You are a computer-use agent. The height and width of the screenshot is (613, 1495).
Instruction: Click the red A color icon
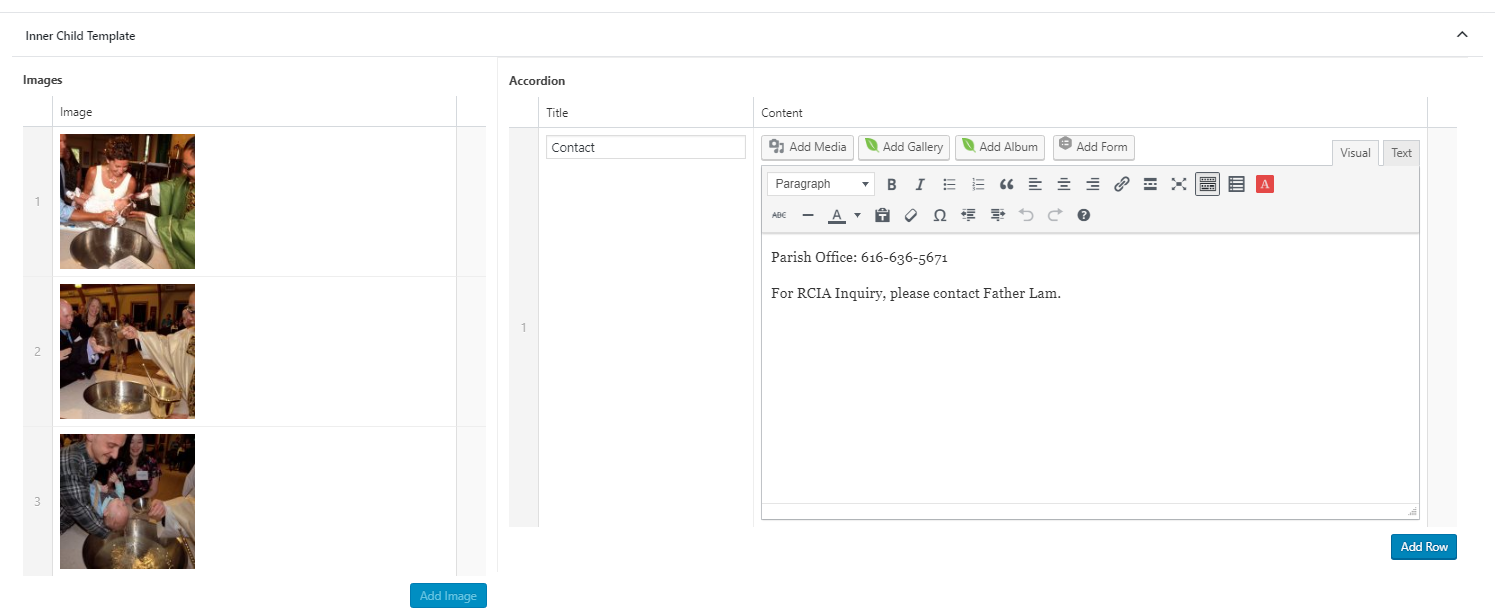click(x=1265, y=184)
